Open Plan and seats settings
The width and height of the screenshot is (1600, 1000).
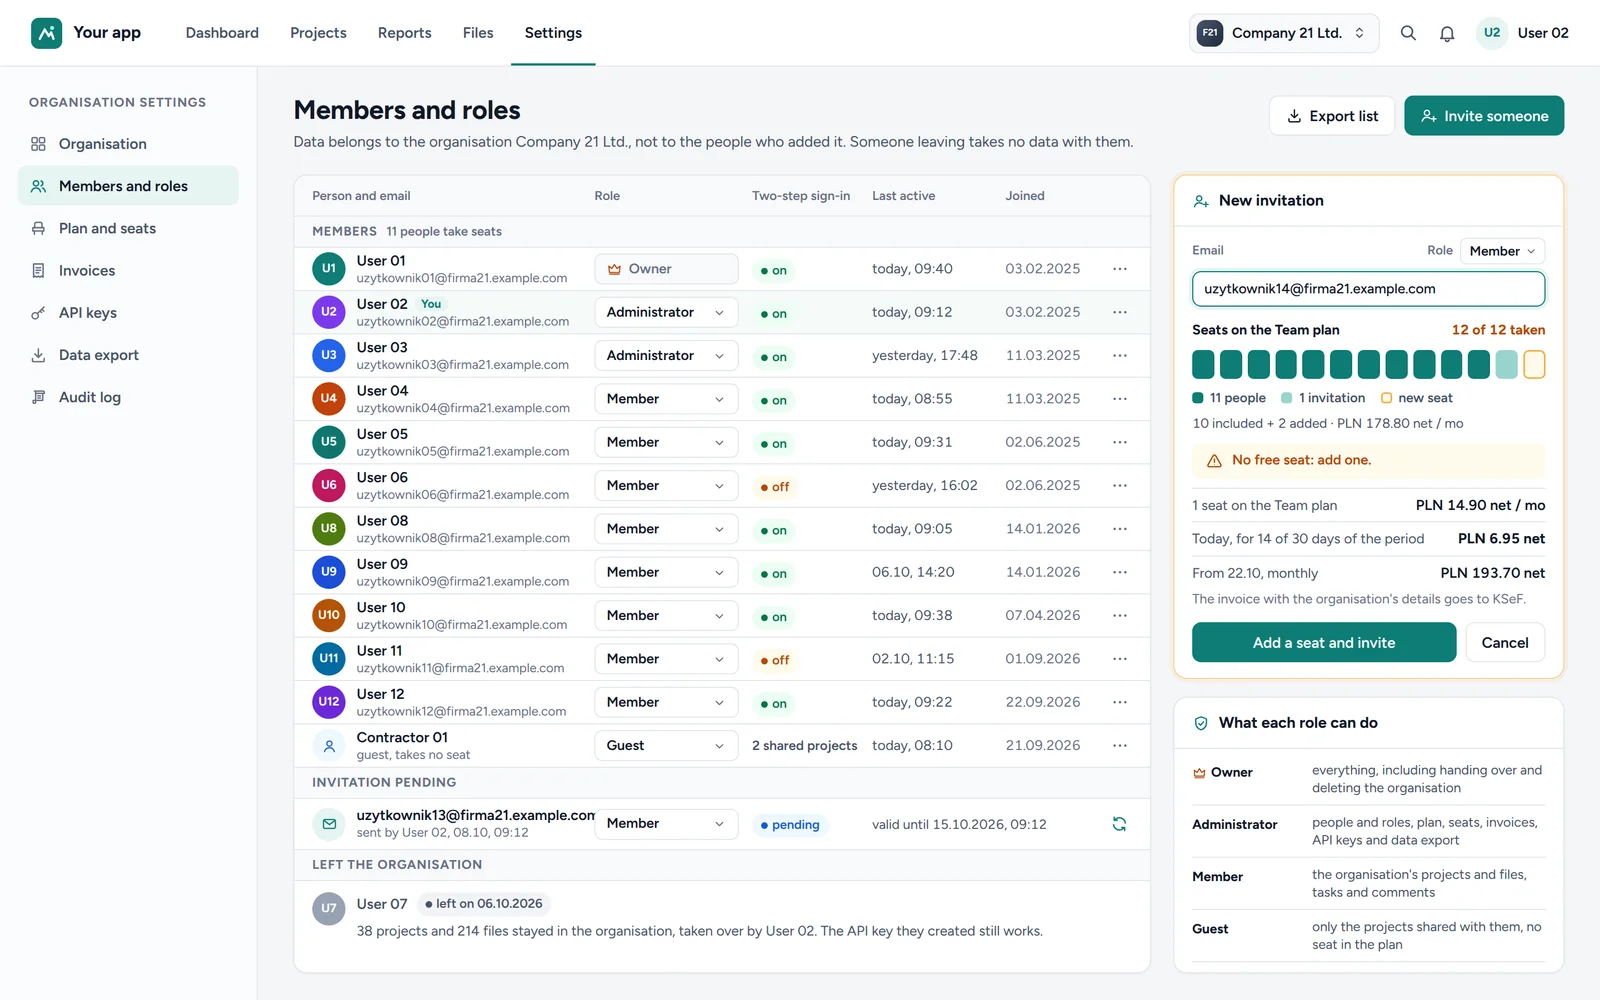pyautogui.click(x=128, y=228)
